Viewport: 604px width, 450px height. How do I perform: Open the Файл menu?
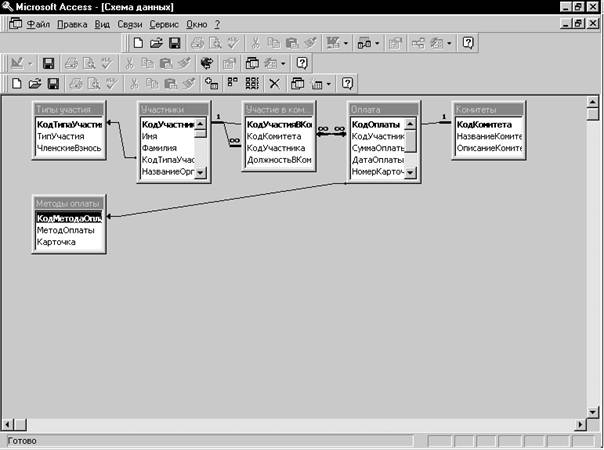[x=38, y=24]
